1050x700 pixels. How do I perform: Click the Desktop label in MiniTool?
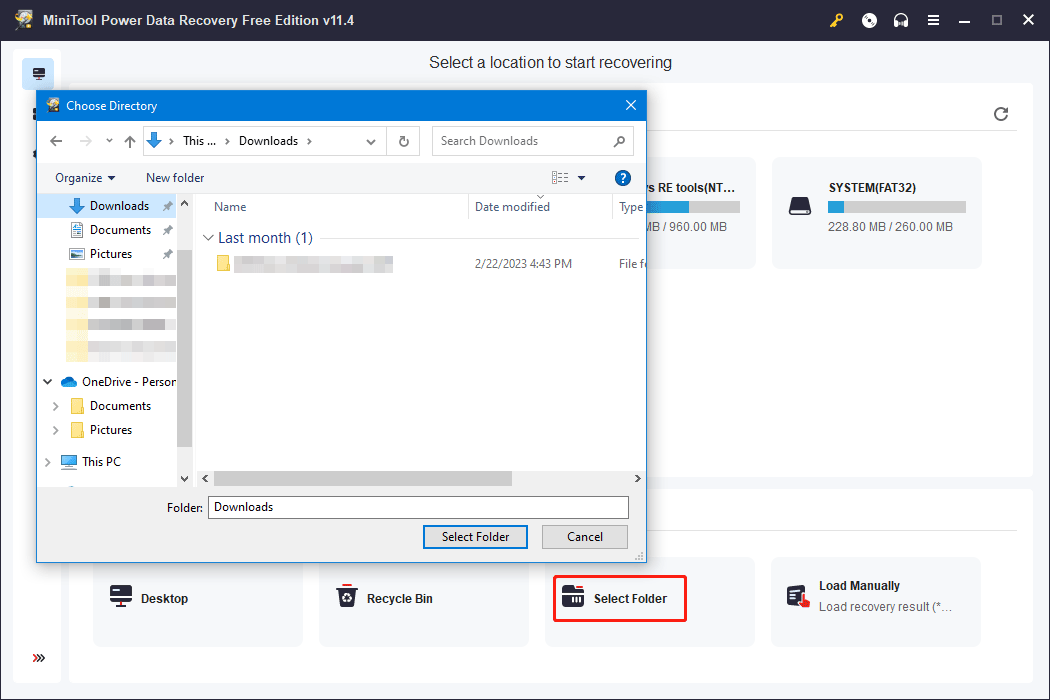(164, 599)
